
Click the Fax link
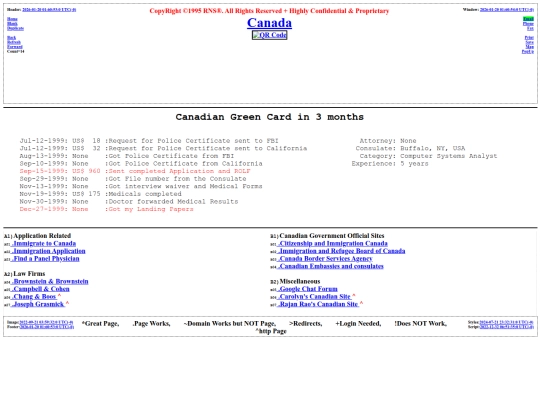click(530, 28)
